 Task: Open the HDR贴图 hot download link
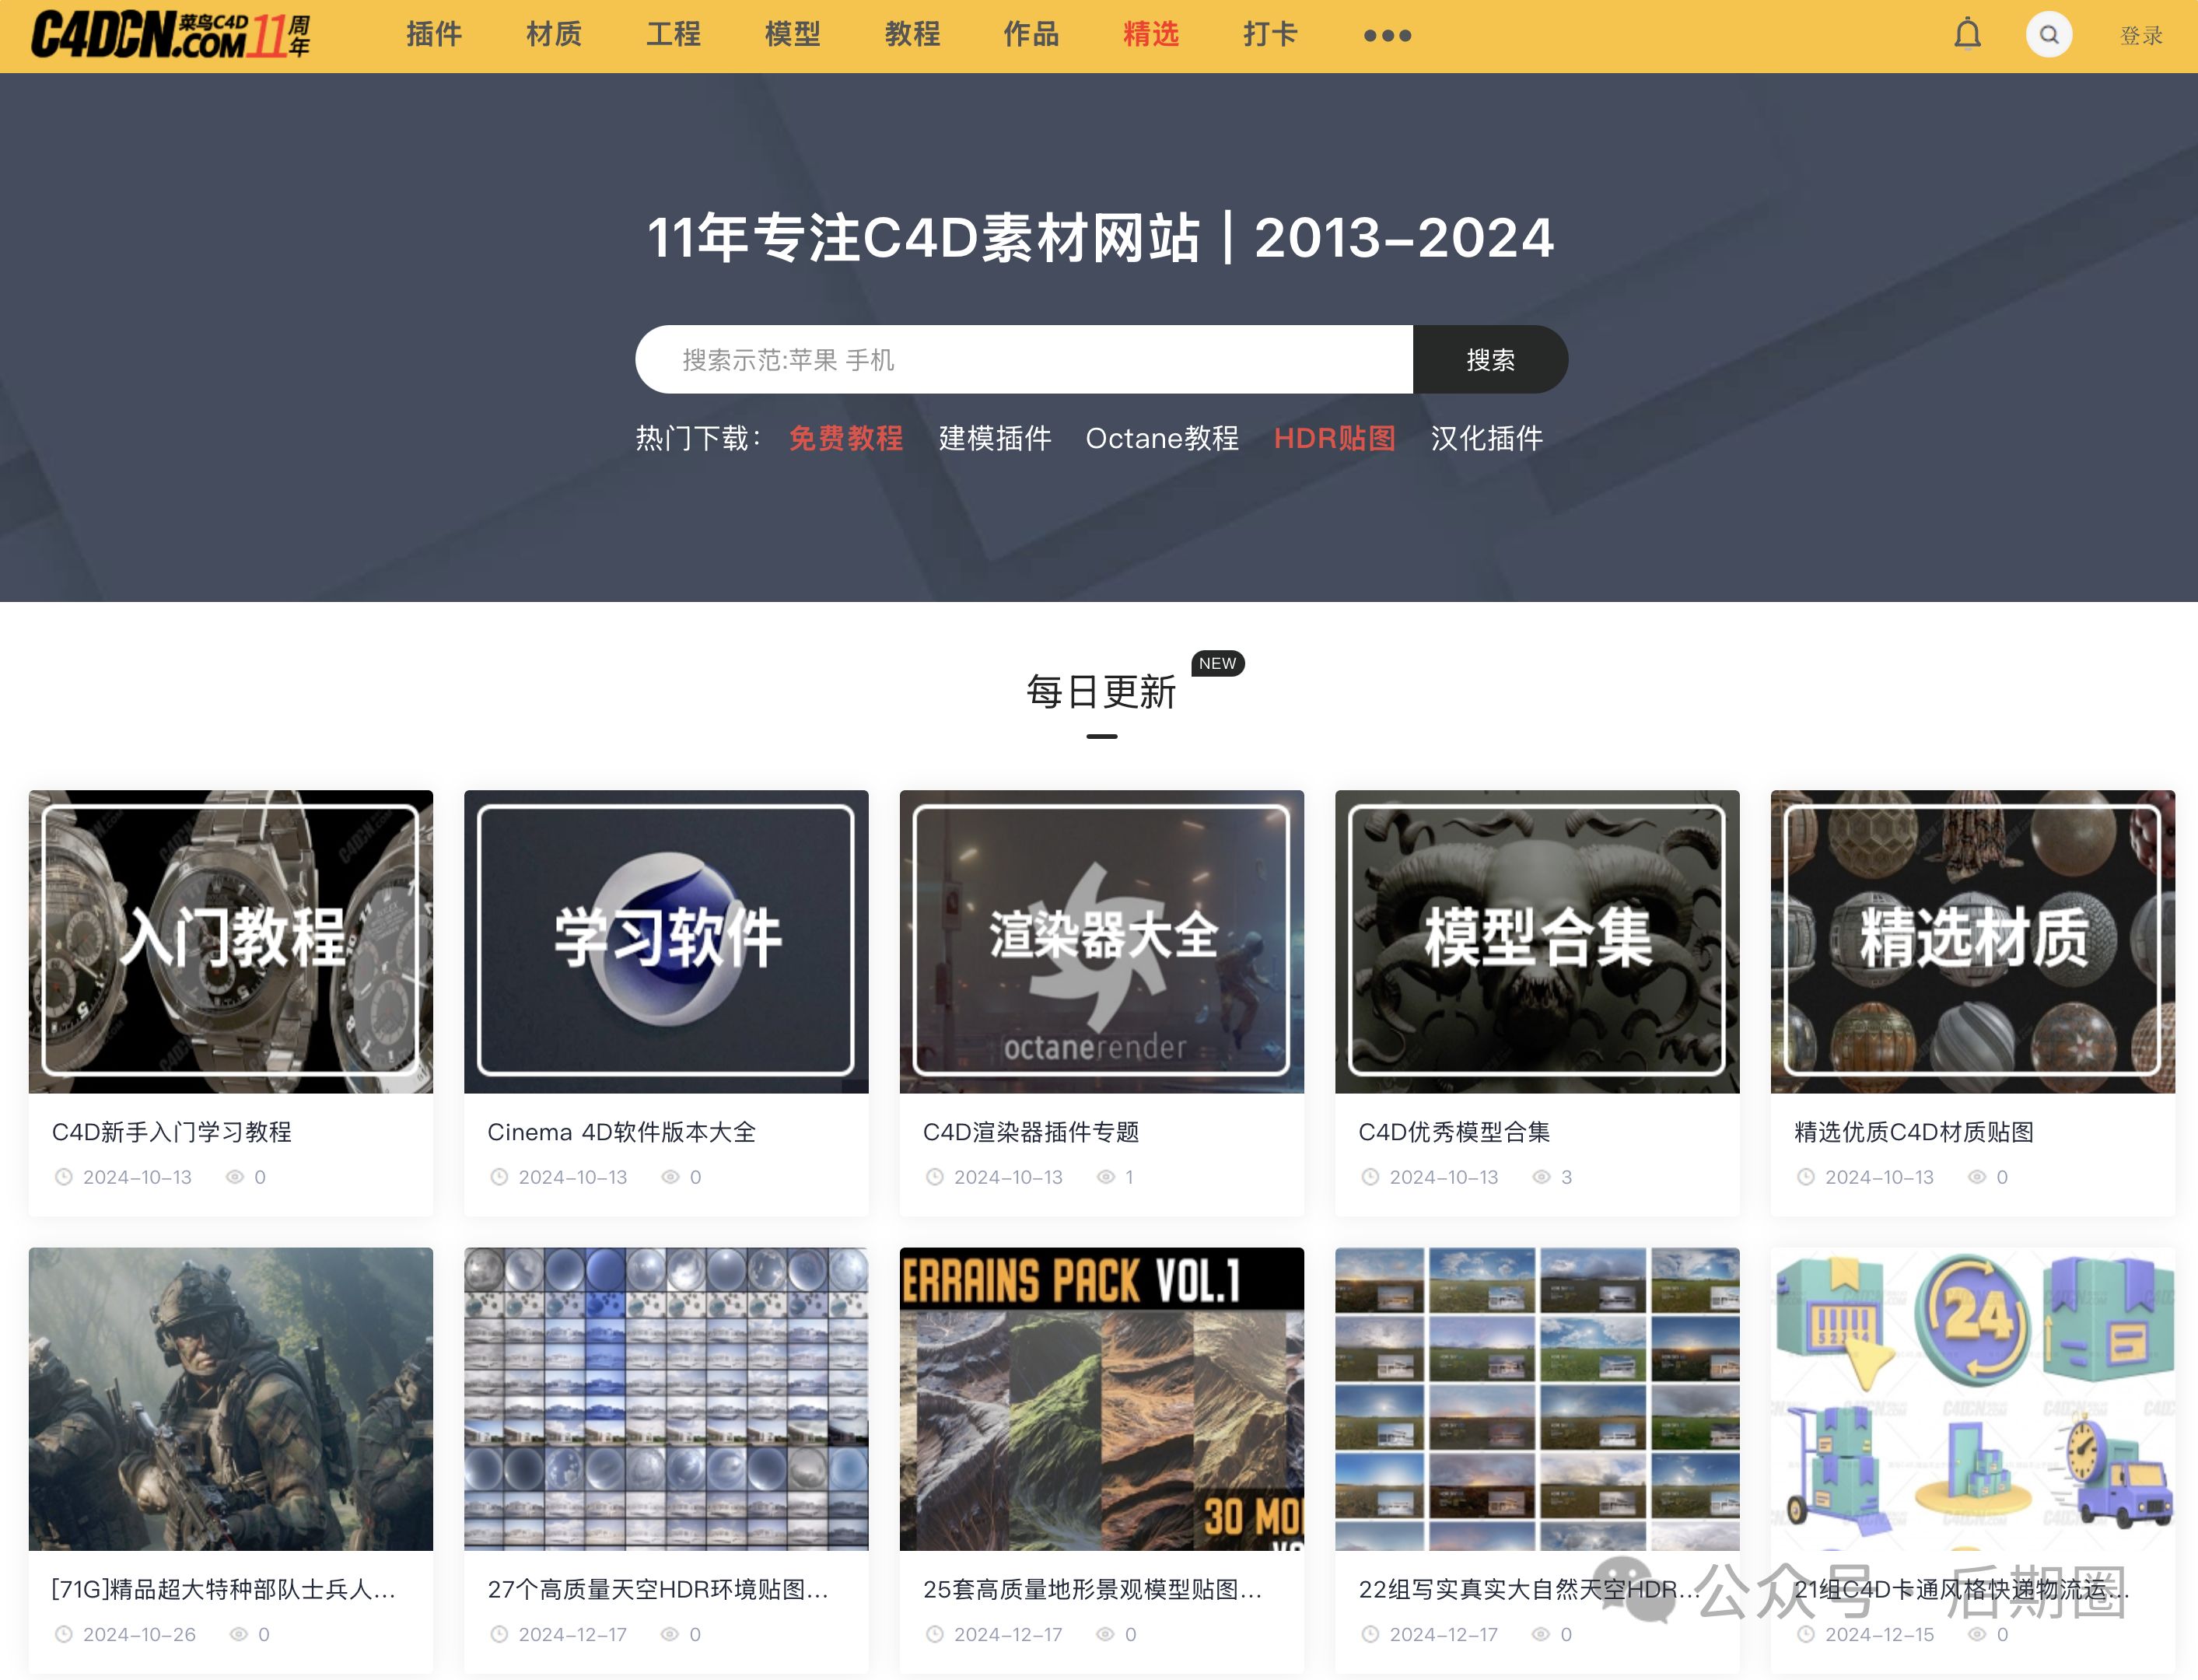coord(1334,438)
